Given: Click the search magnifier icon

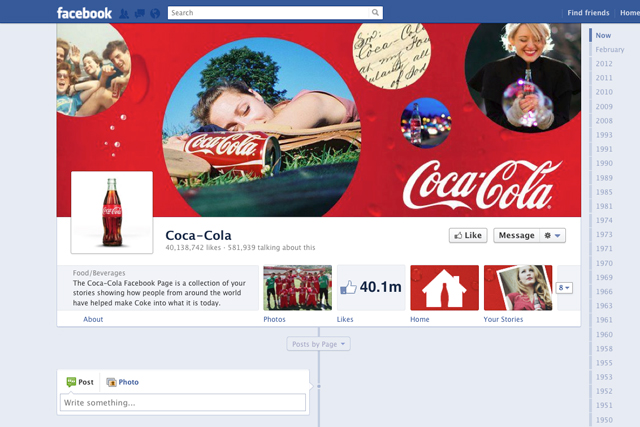Looking at the screenshot, I should point(375,13).
